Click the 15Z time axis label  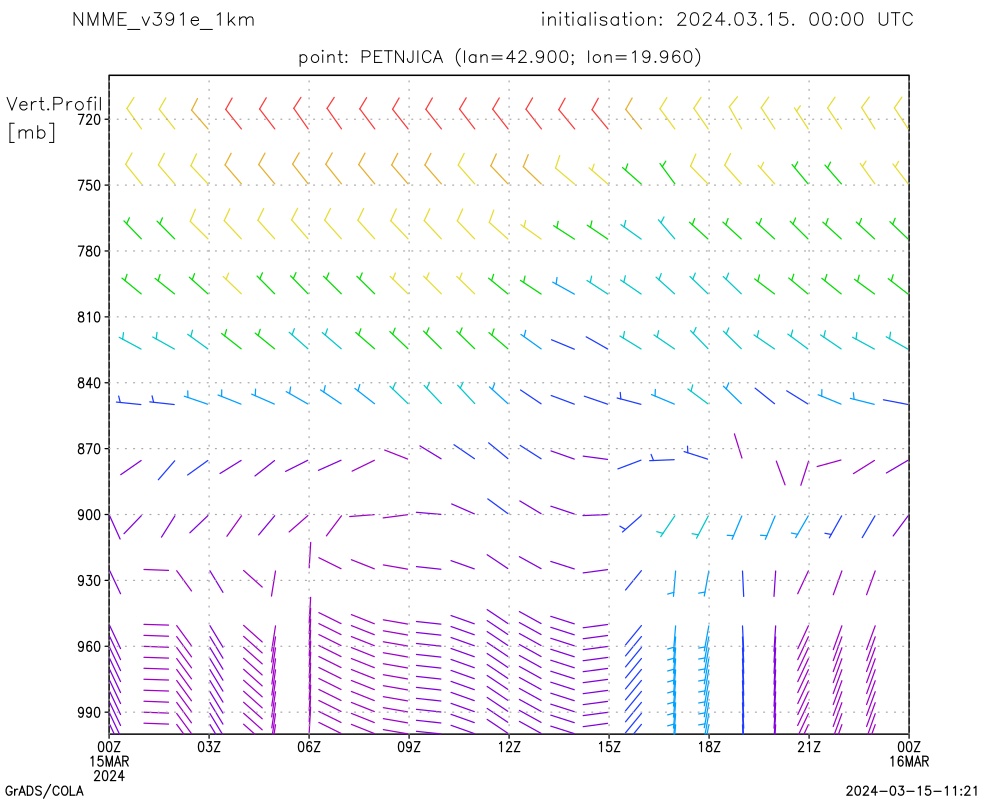tap(609, 746)
